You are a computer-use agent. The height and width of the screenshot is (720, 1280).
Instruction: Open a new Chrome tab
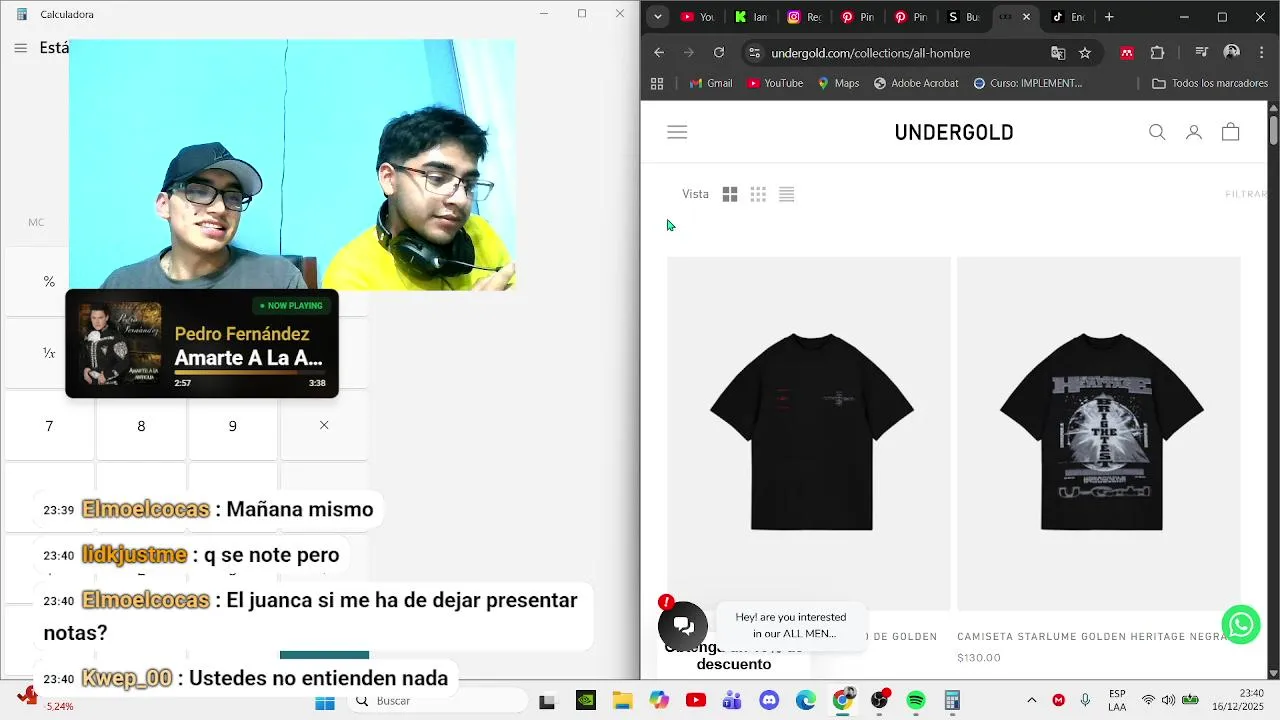tap(1109, 17)
